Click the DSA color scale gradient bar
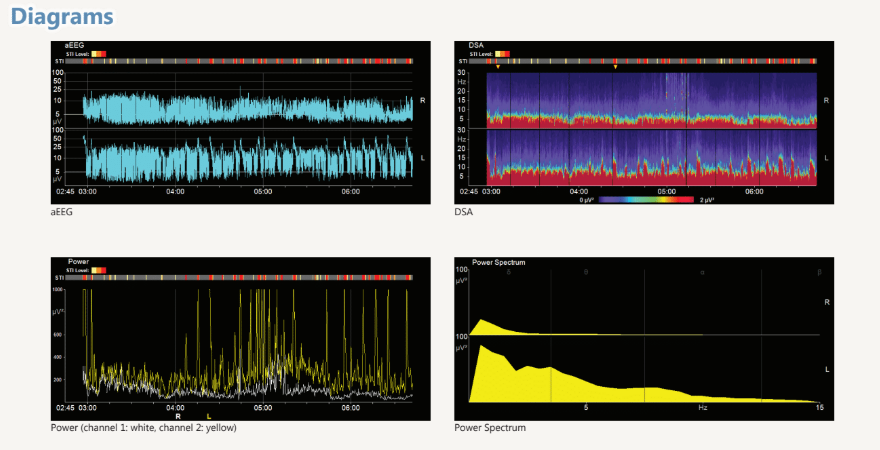The width and height of the screenshot is (880, 450). (645, 200)
